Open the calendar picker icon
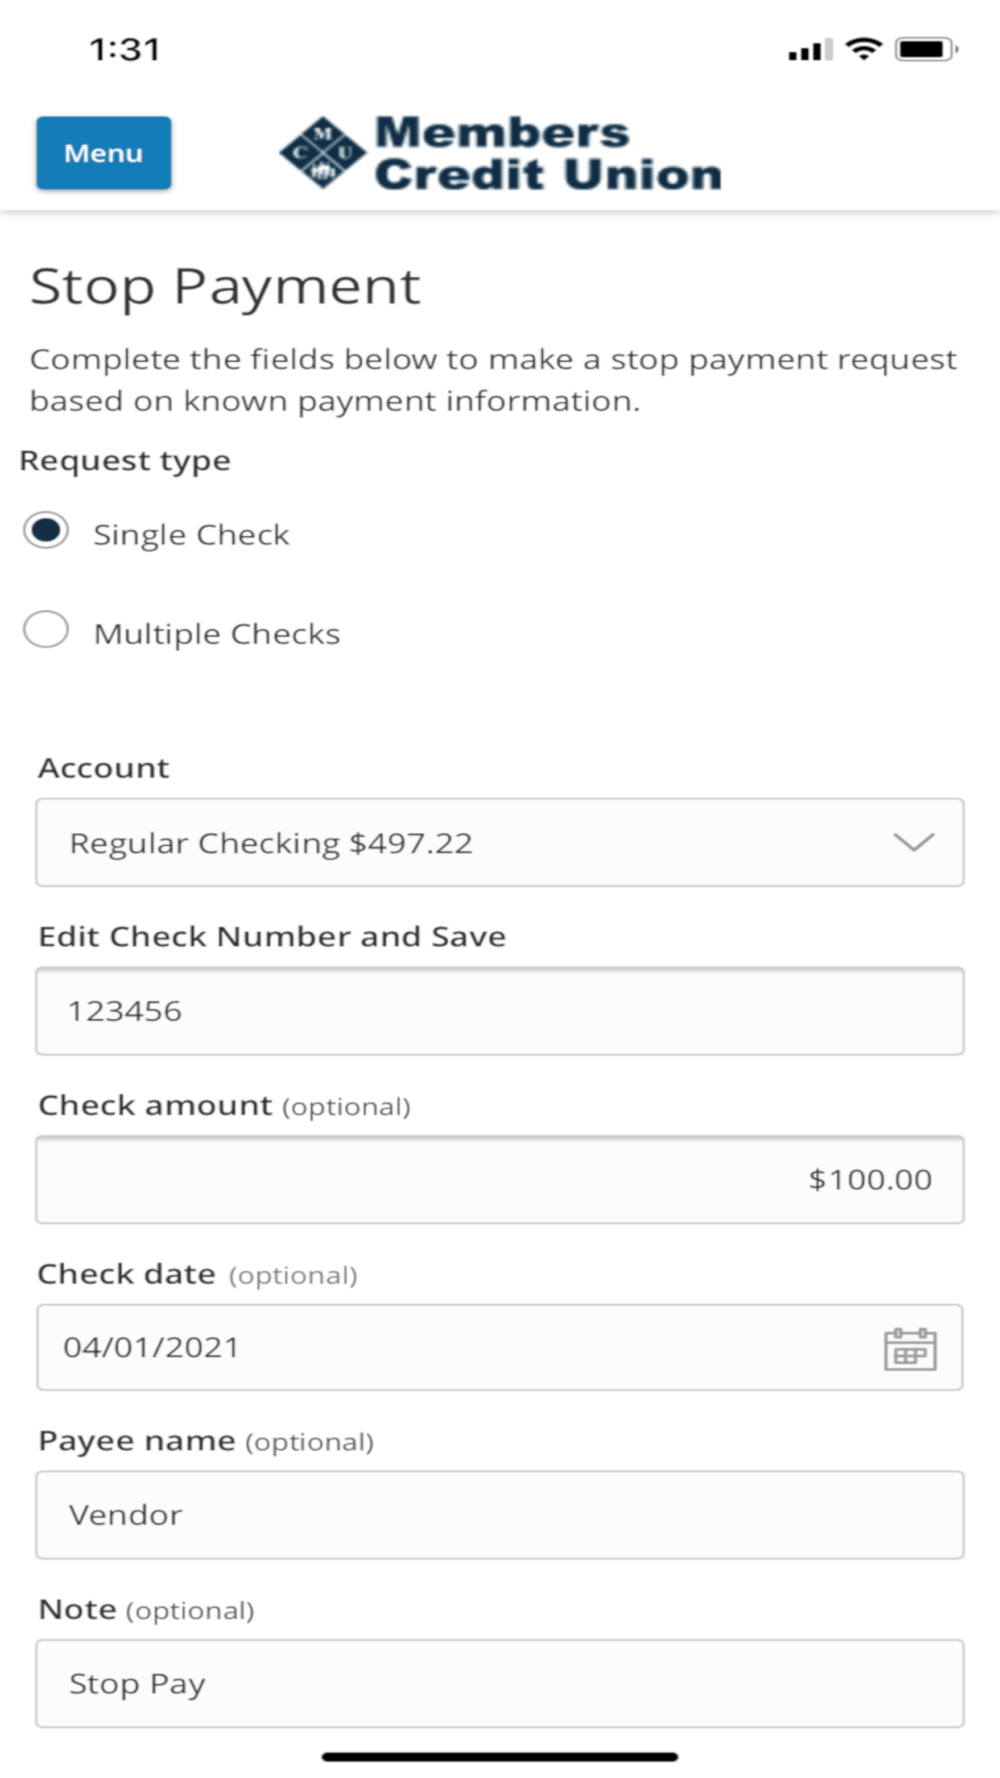The width and height of the screenshot is (1000, 1778). pos(910,1349)
